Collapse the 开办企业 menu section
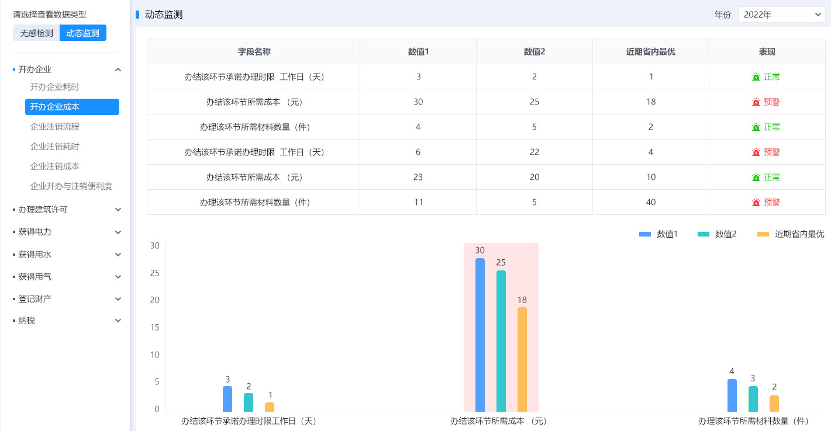The height and width of the screenshot is (432, 832). pos(118,70)
